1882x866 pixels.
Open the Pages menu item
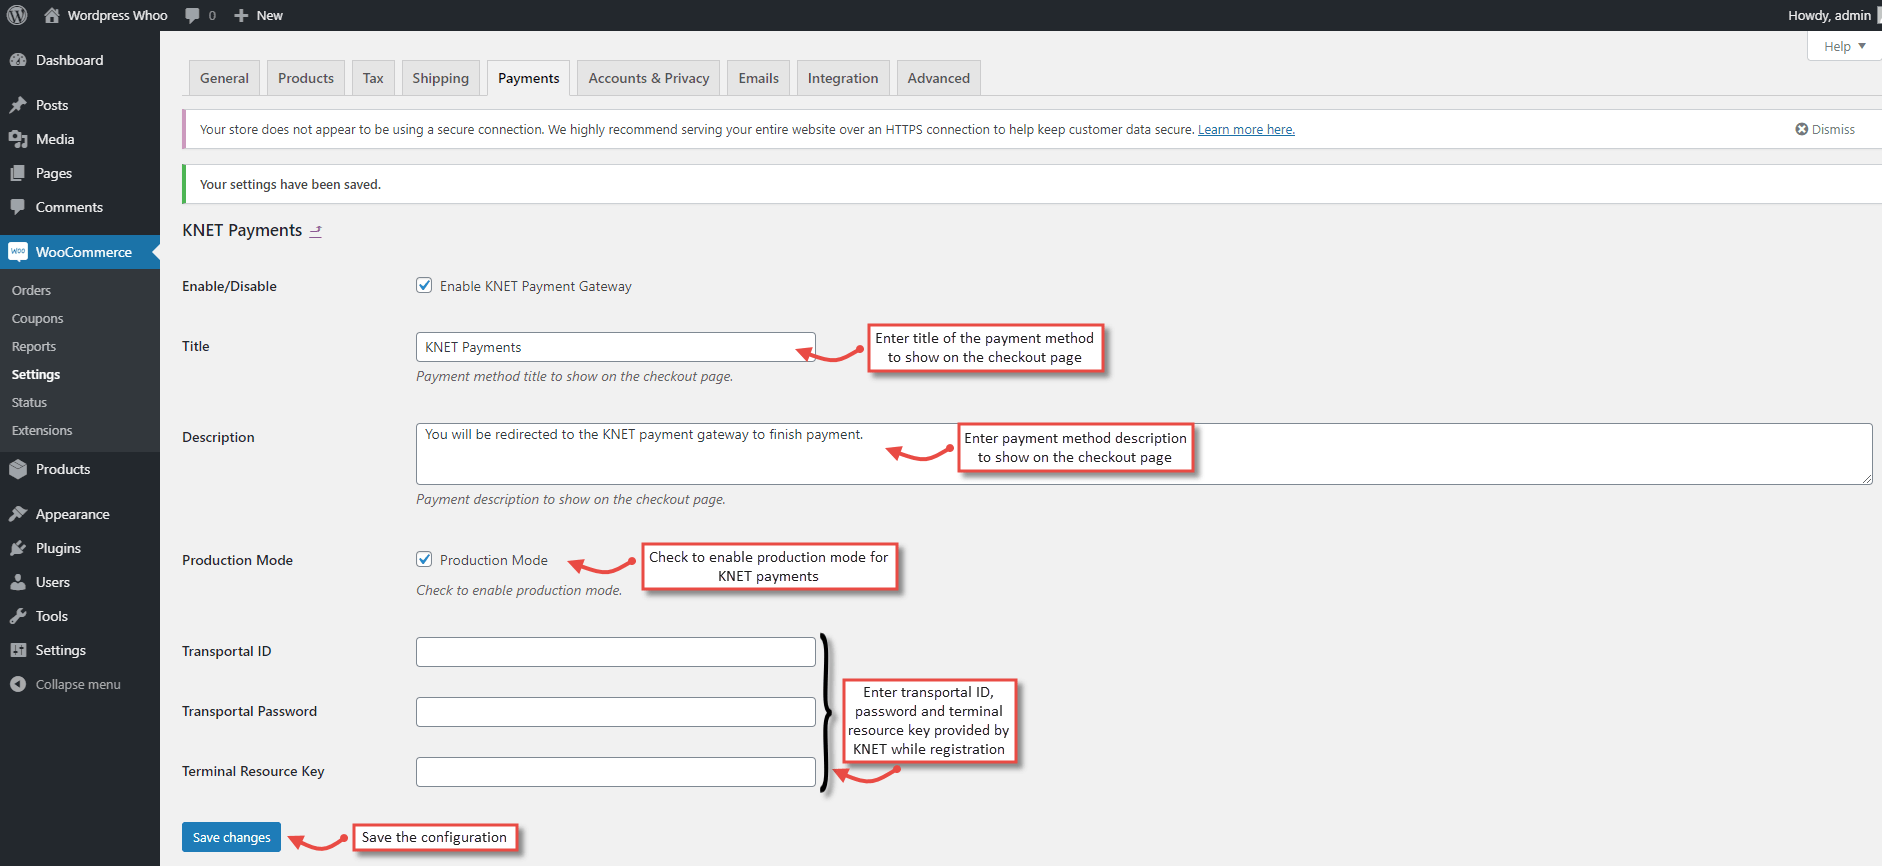pos(80,173)
